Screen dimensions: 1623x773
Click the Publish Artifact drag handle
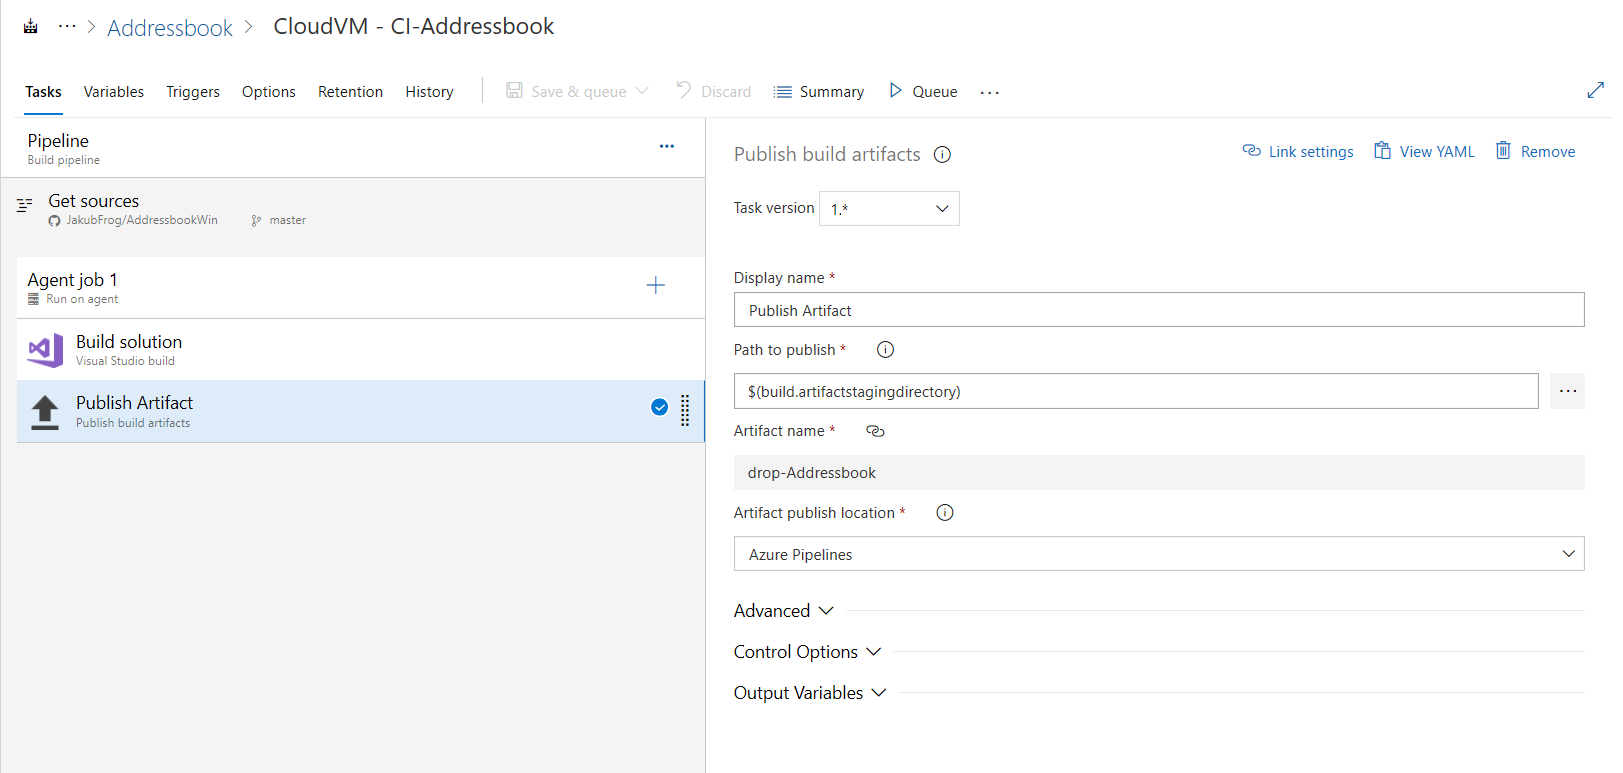click(685, 410)
